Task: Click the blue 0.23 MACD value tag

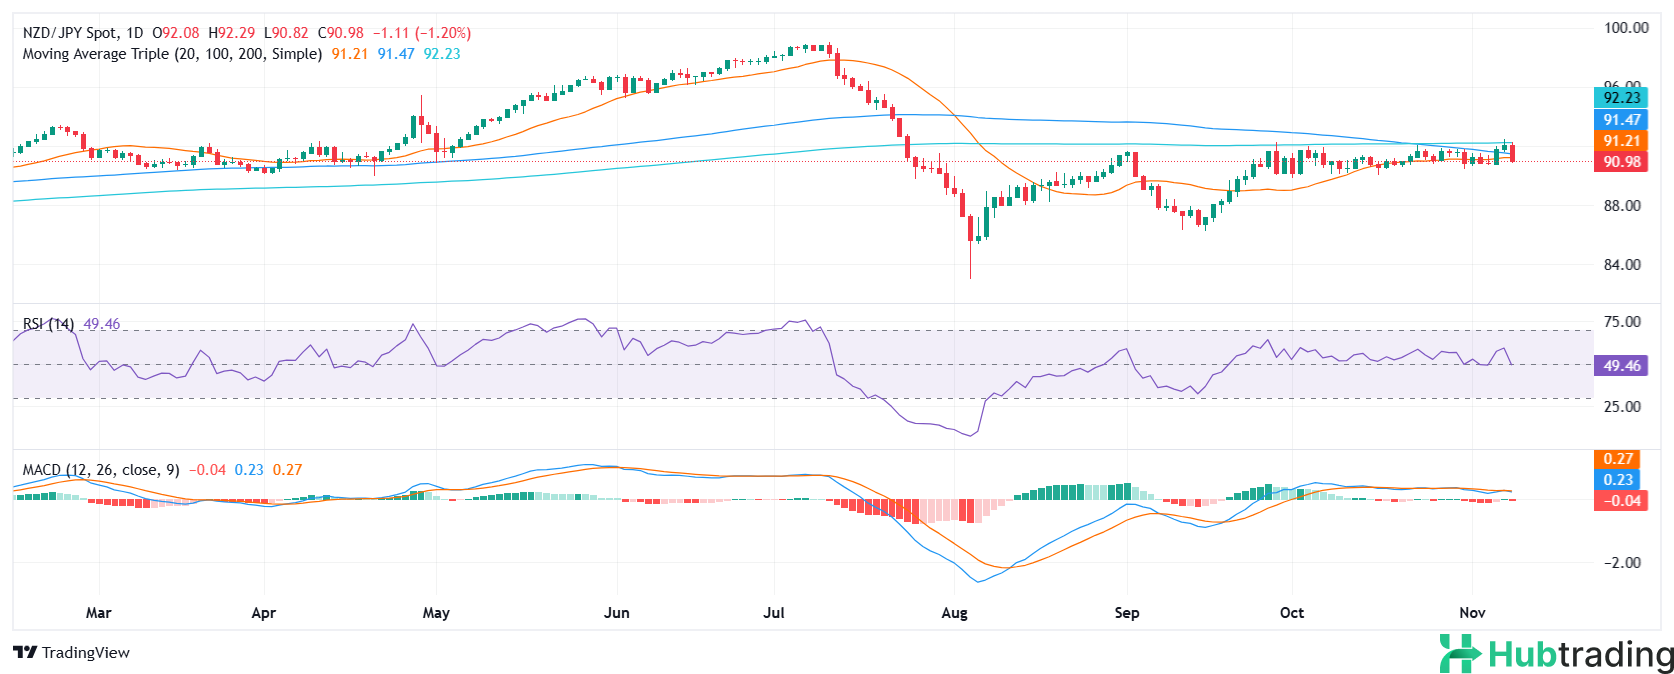Action: (1618, 480)
